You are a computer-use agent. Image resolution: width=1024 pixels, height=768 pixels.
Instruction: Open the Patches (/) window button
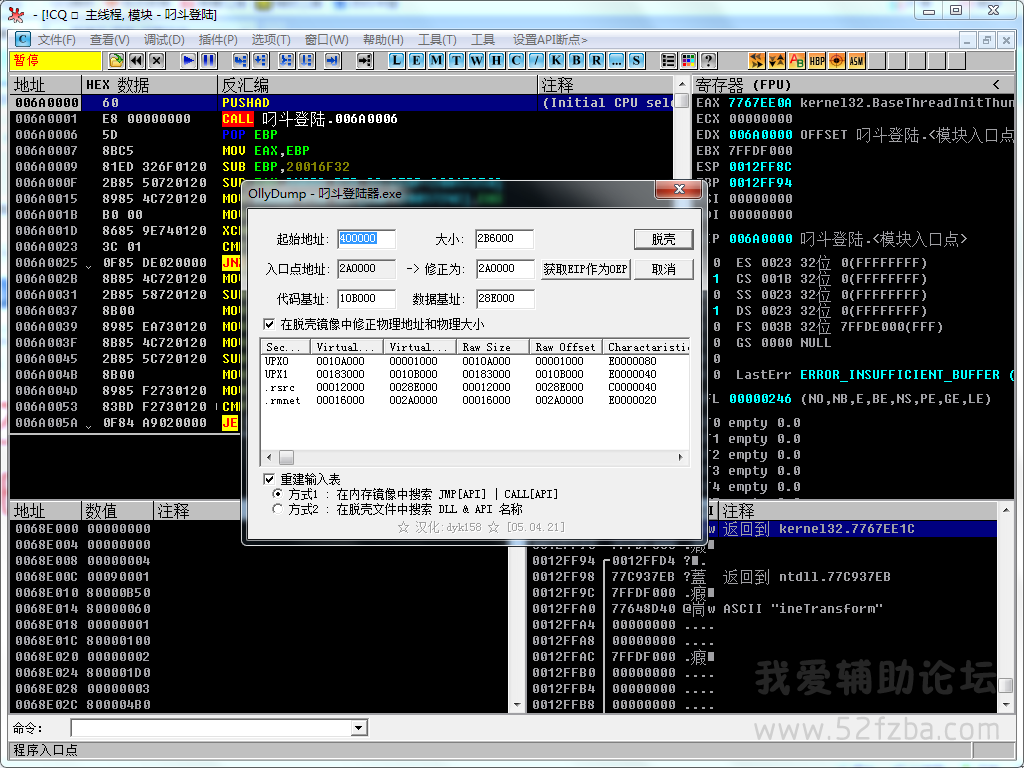tap(536, 61)
